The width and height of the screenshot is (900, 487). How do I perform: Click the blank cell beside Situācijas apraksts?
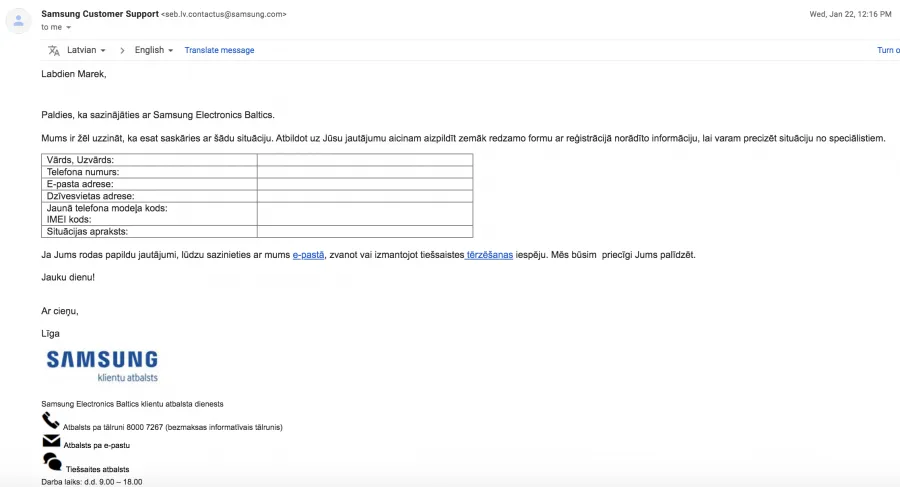tap(365, 231)
